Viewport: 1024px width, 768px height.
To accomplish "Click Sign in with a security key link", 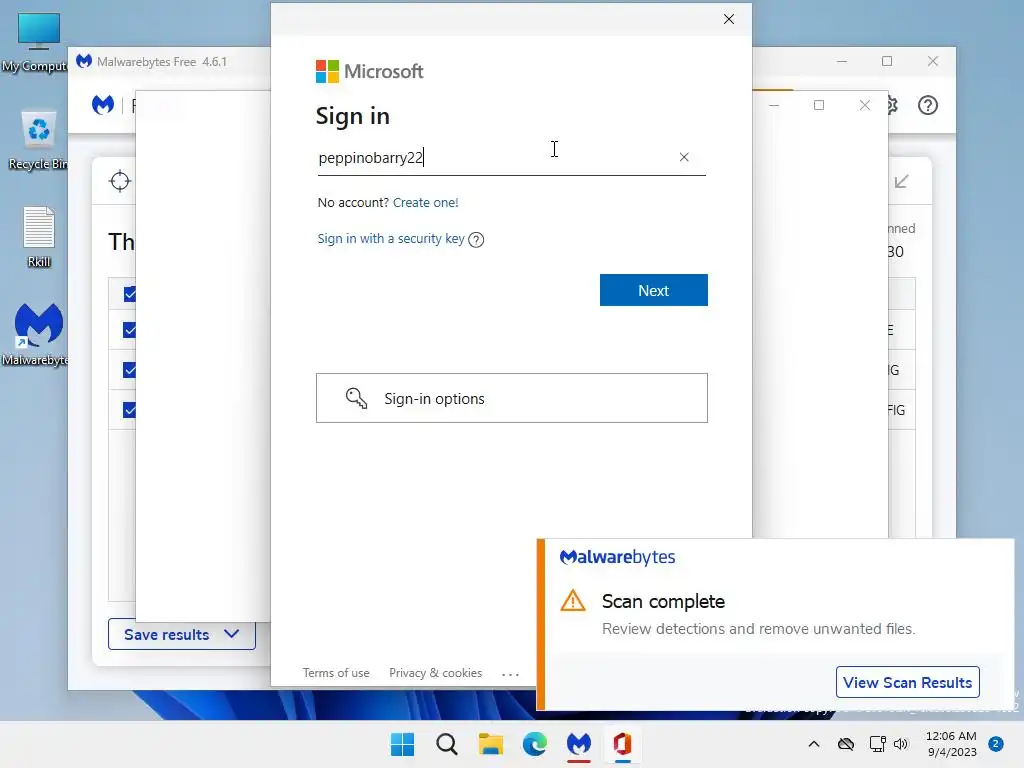I will (391, 239).
